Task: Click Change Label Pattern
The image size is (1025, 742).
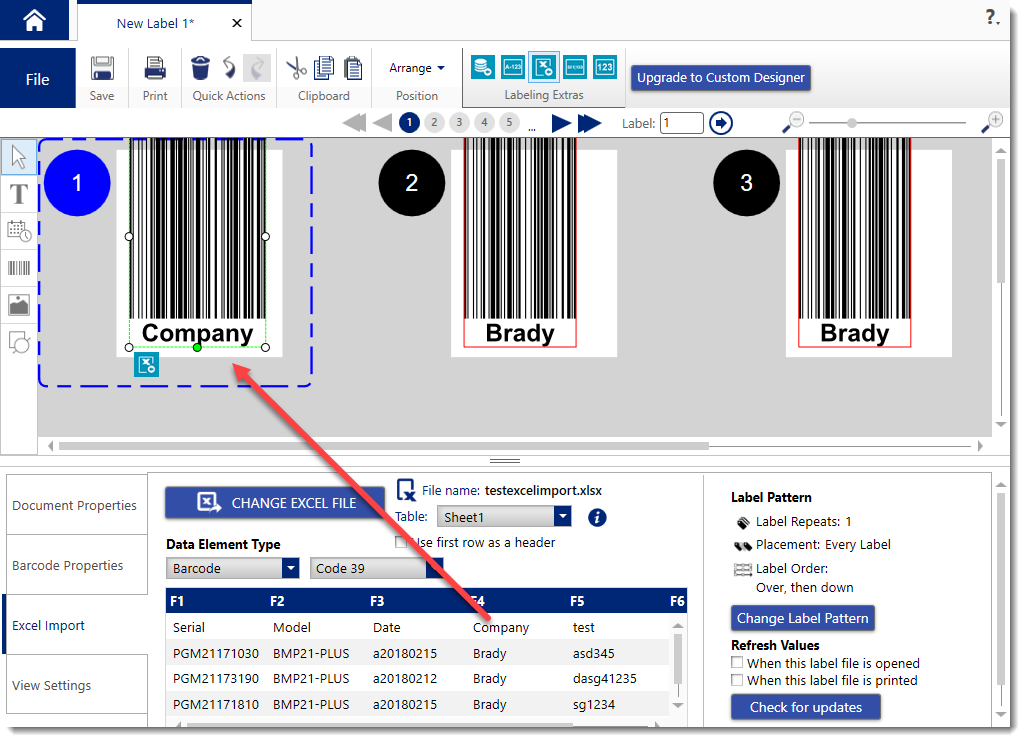Action: 802,618
